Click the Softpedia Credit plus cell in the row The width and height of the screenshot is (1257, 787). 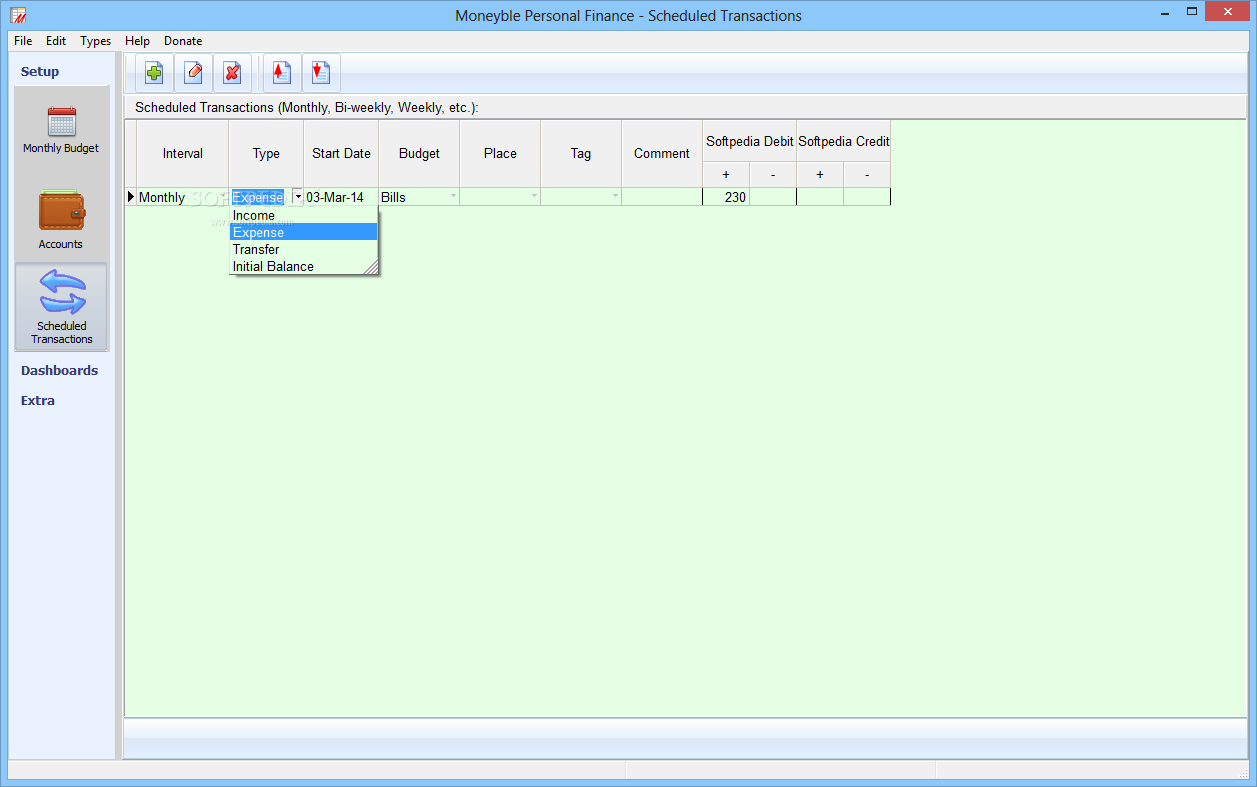tap(820, 197)
